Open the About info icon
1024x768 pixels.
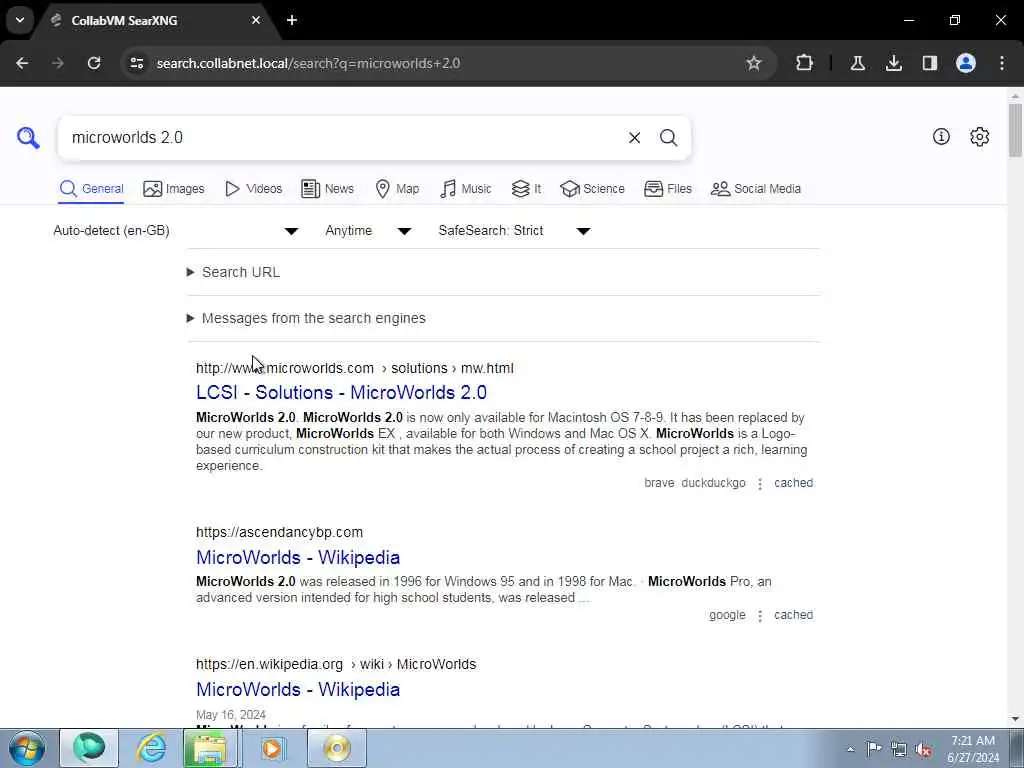941,136
